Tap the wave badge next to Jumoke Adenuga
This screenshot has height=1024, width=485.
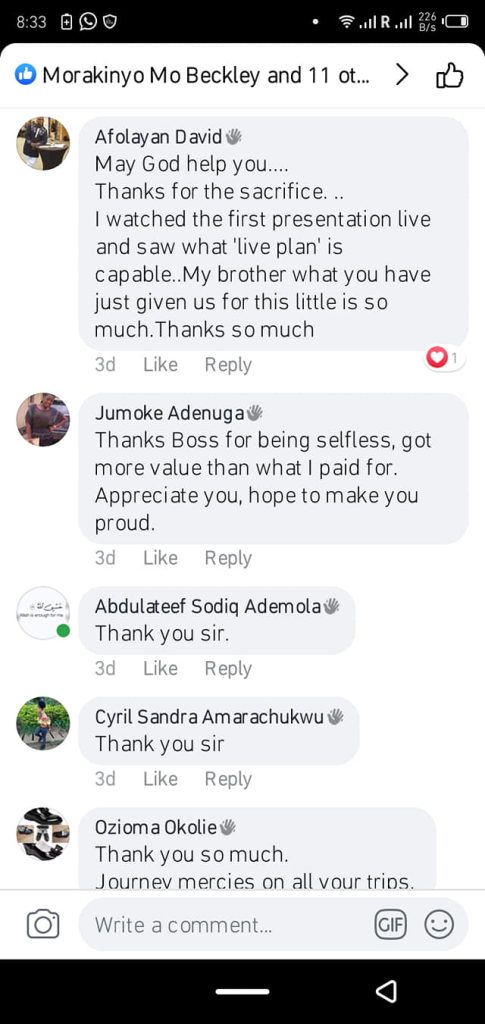(255, 413)
